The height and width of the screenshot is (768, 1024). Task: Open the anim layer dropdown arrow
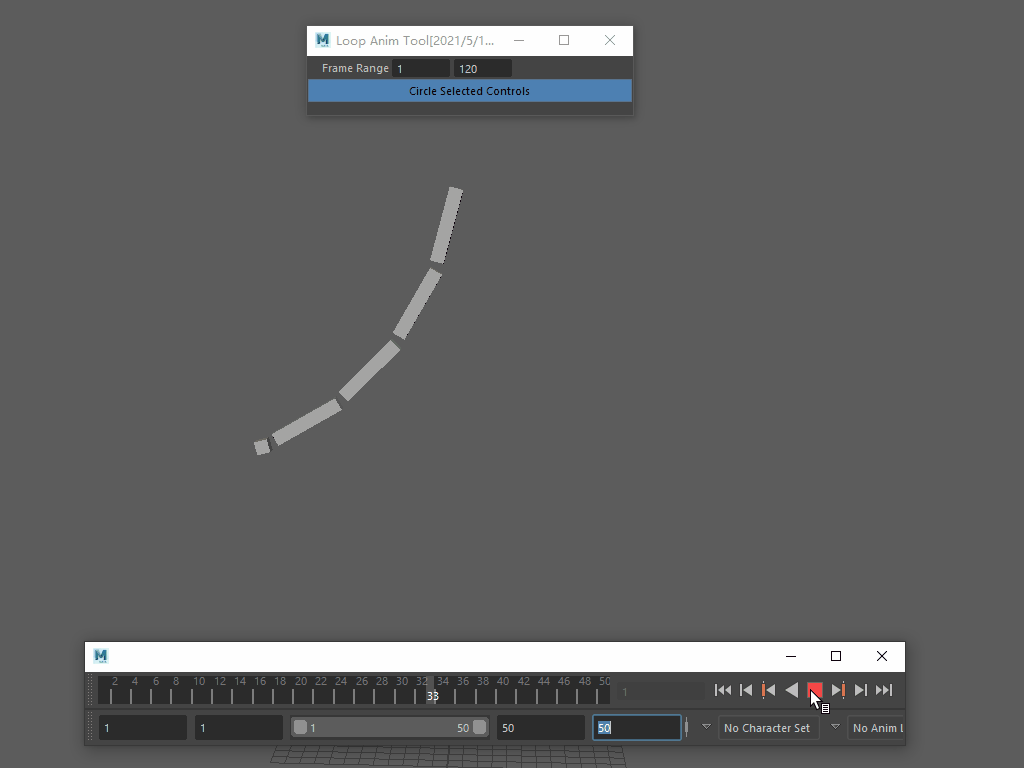point(836,727)
